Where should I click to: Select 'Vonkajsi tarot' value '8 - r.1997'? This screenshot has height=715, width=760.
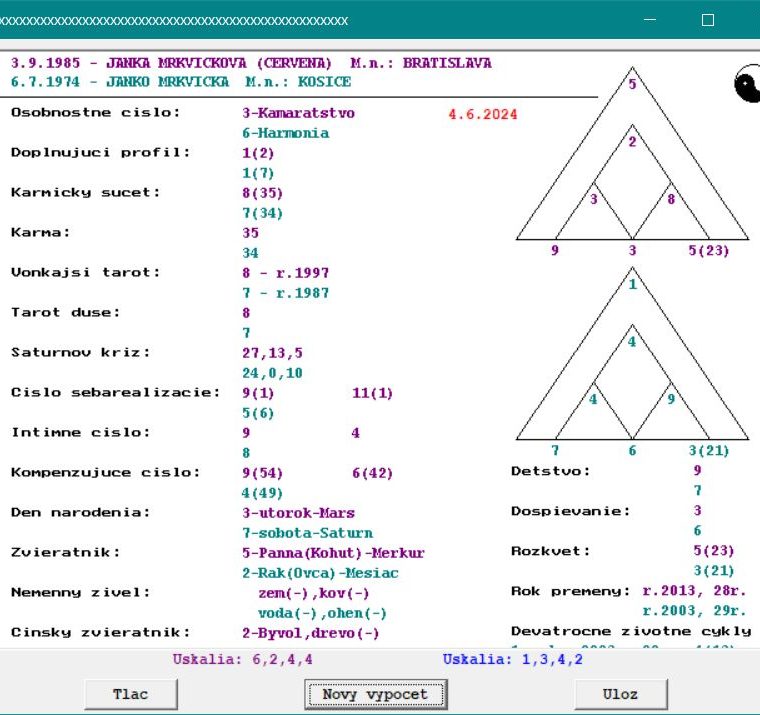pos(286,273)
